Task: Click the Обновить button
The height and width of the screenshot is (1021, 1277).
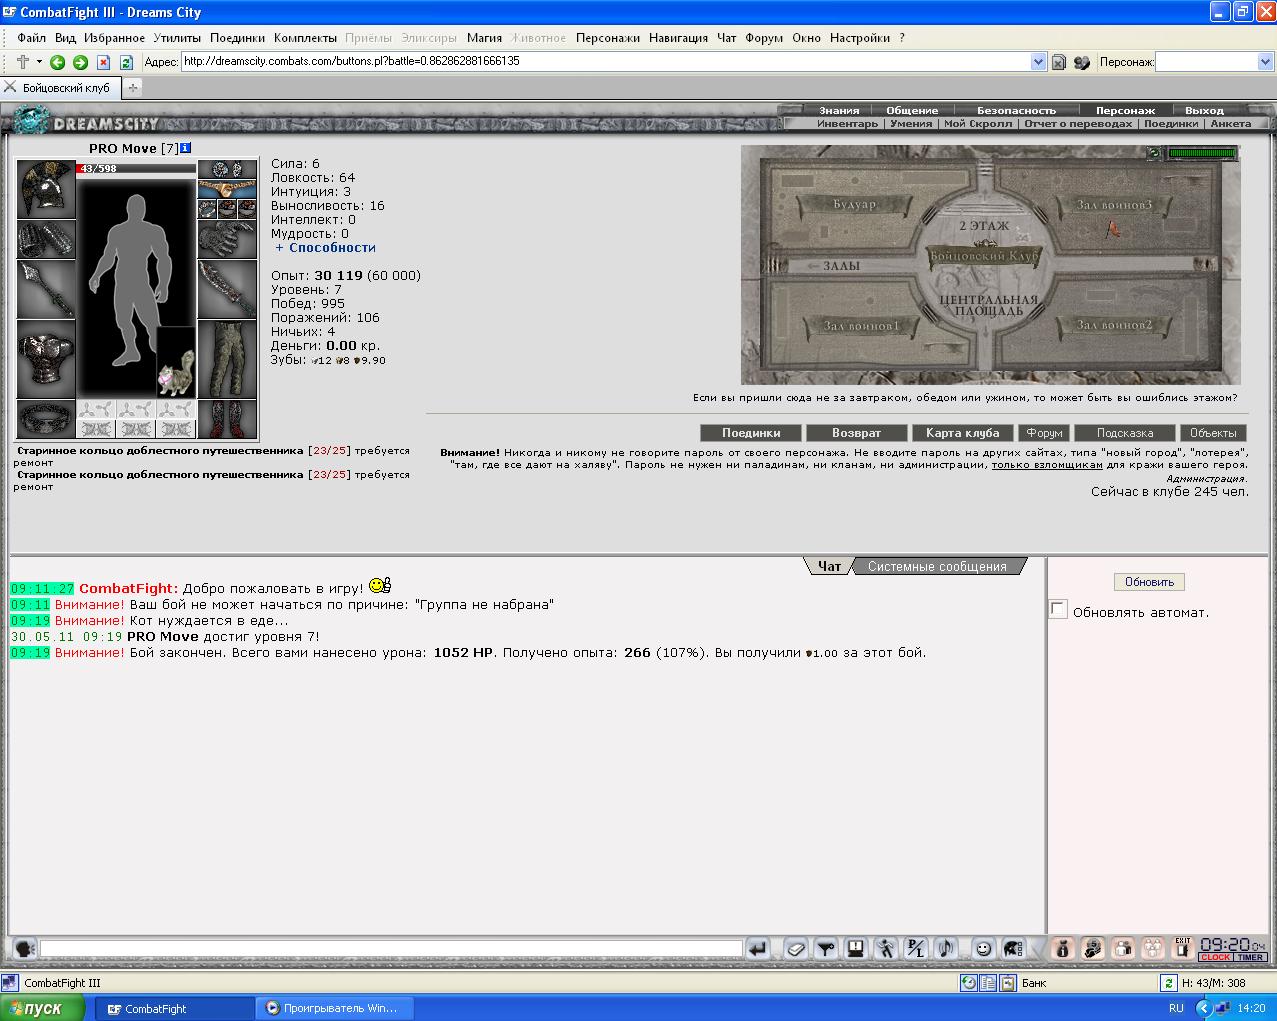Action: coord(1149,582)
